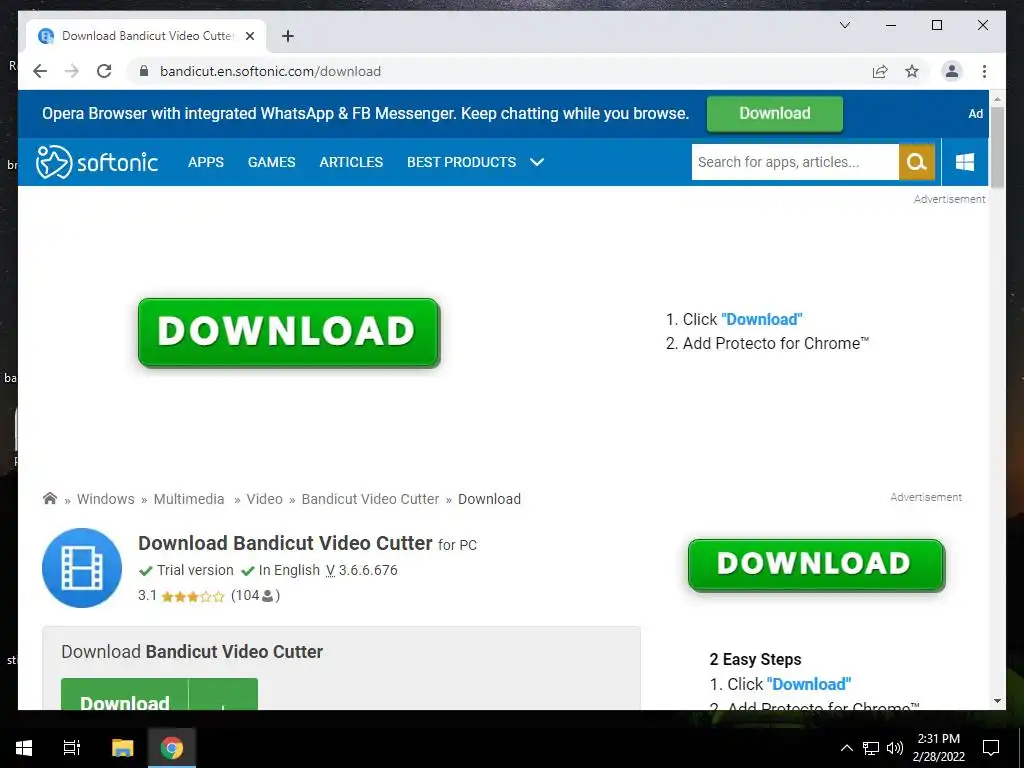
Task: Open Bandicut Video Cutter breadcrumb link
Action: (x=370, y=499)
